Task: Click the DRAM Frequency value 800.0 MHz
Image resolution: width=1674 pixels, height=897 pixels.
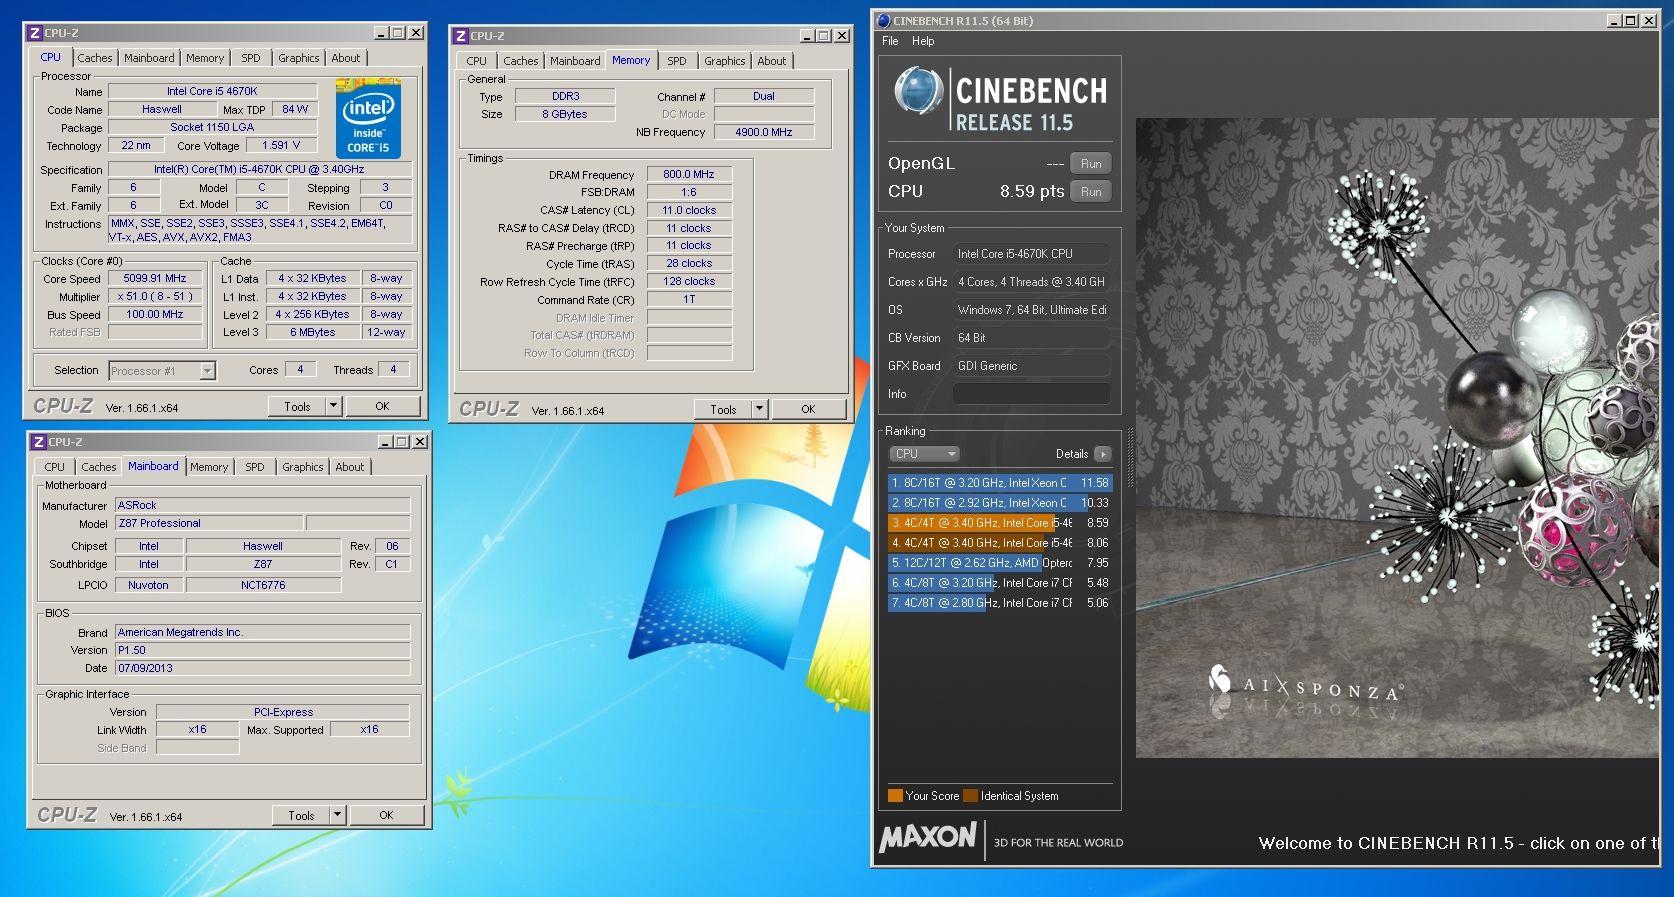Action: (689, 174)
